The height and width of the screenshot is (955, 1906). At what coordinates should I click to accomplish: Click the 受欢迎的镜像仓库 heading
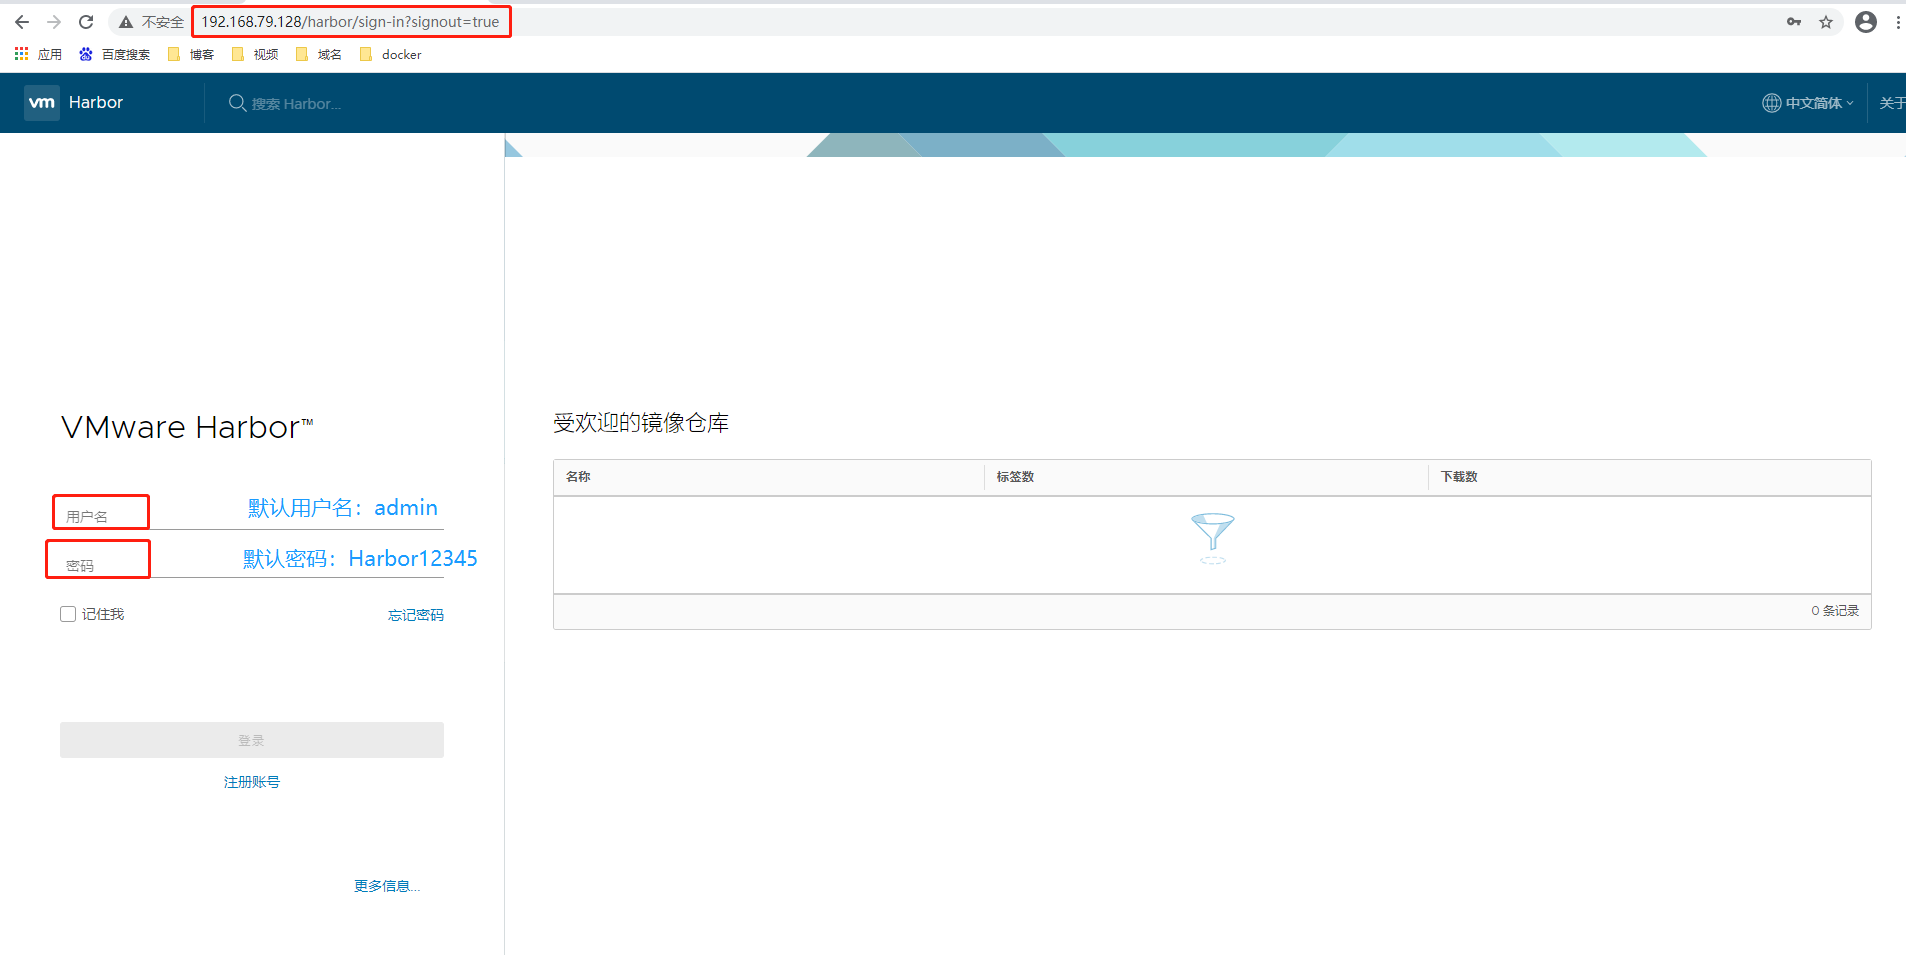click(x=641, y=423)
